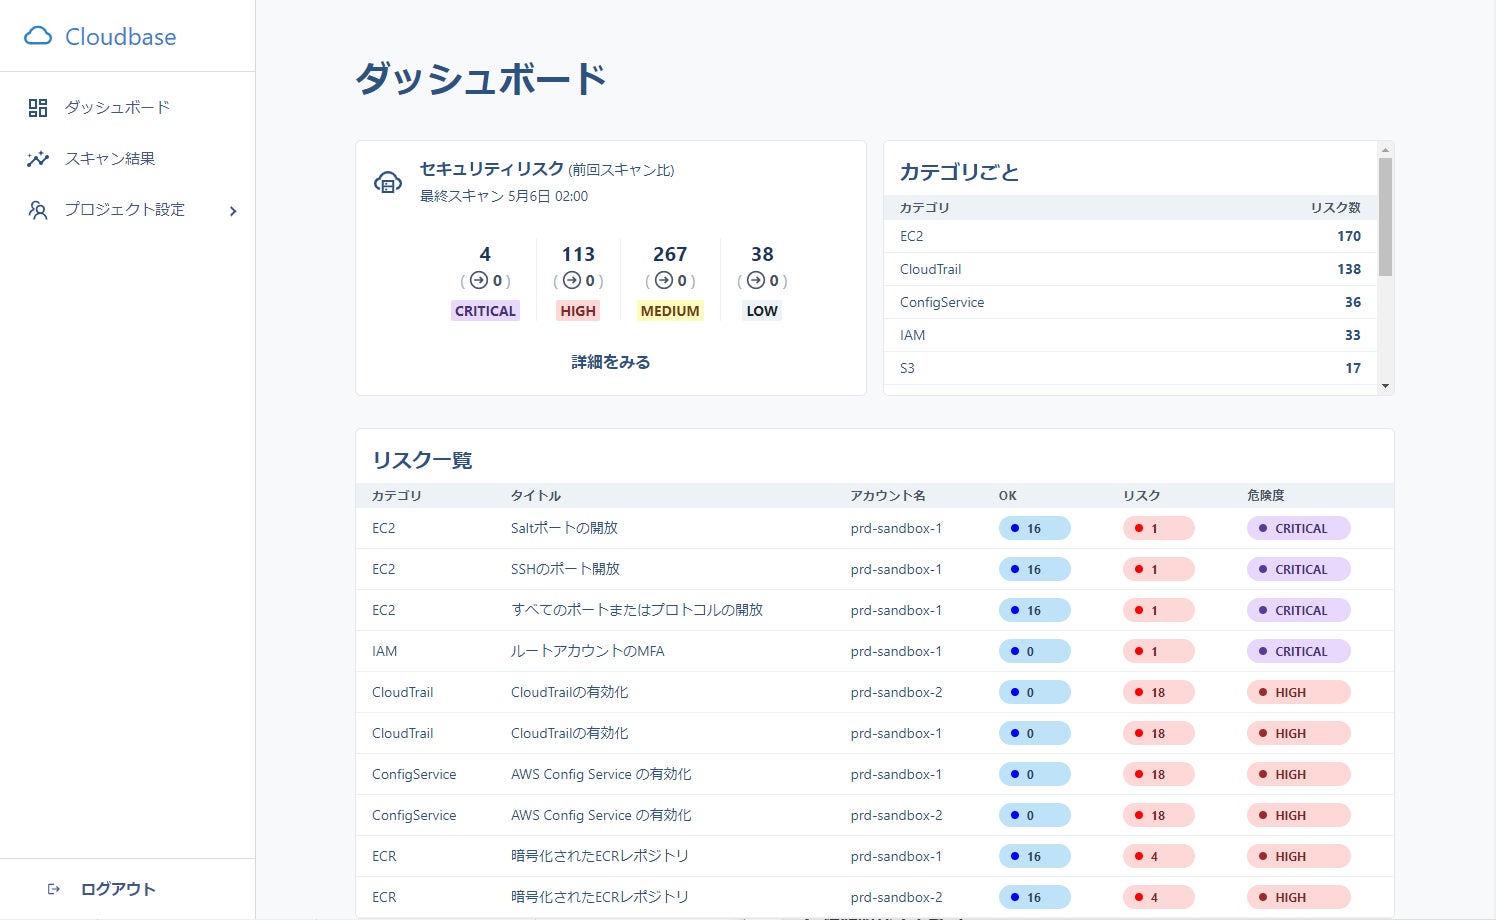The image size is (1496, 920).
Task: Open CloudTrailの有効化 for prd-sandbox-2
Action: pos(875,692)
